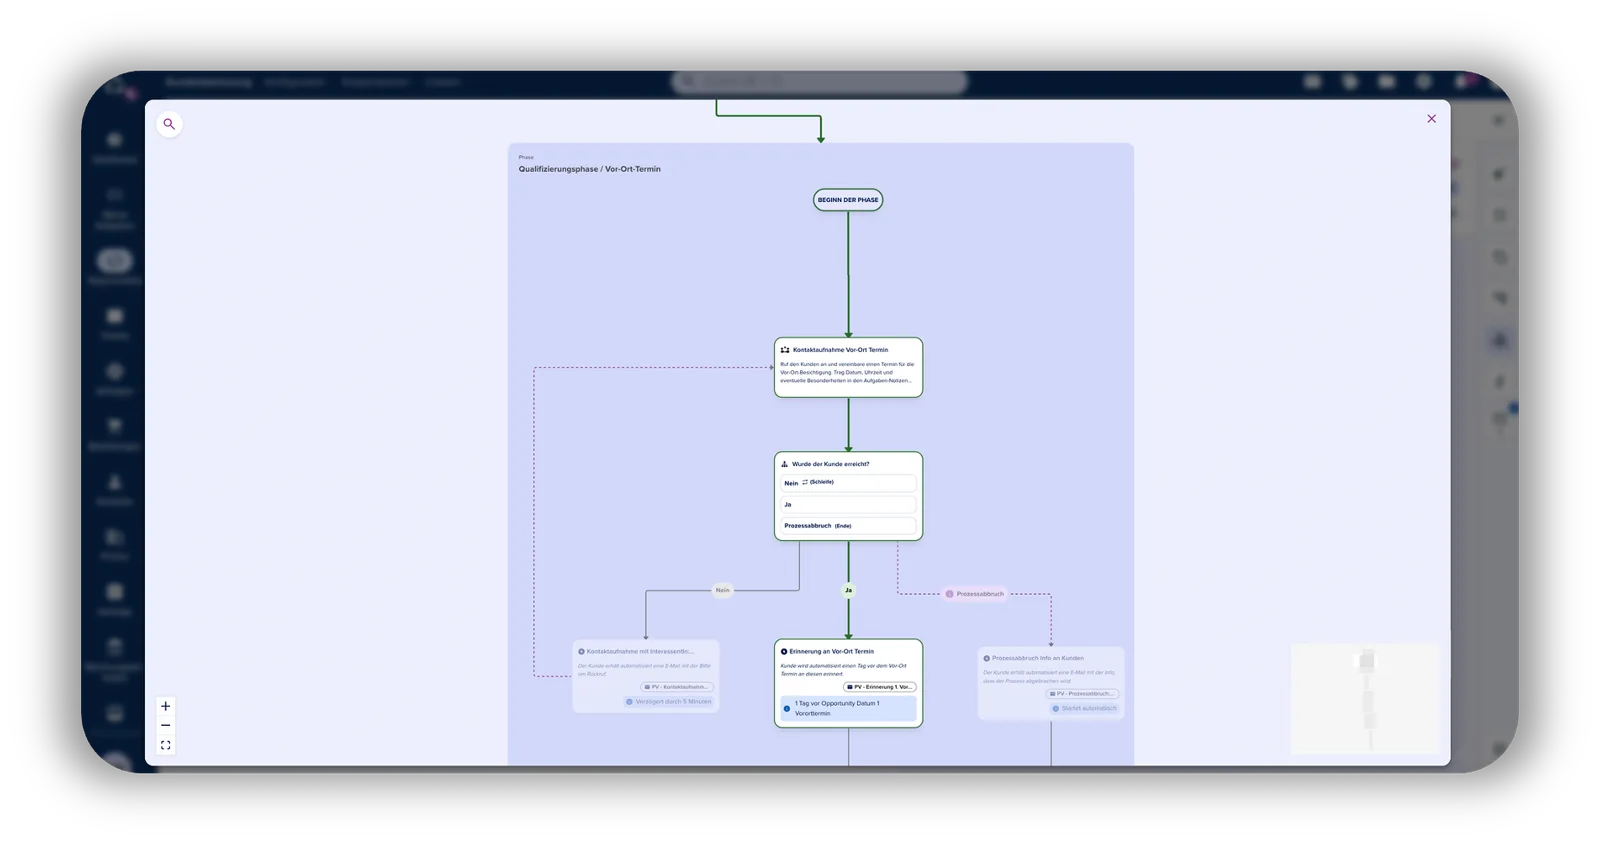Choose the Nein (Schleife) answer row
This screenshot has width=1600, height=844.
848,483
